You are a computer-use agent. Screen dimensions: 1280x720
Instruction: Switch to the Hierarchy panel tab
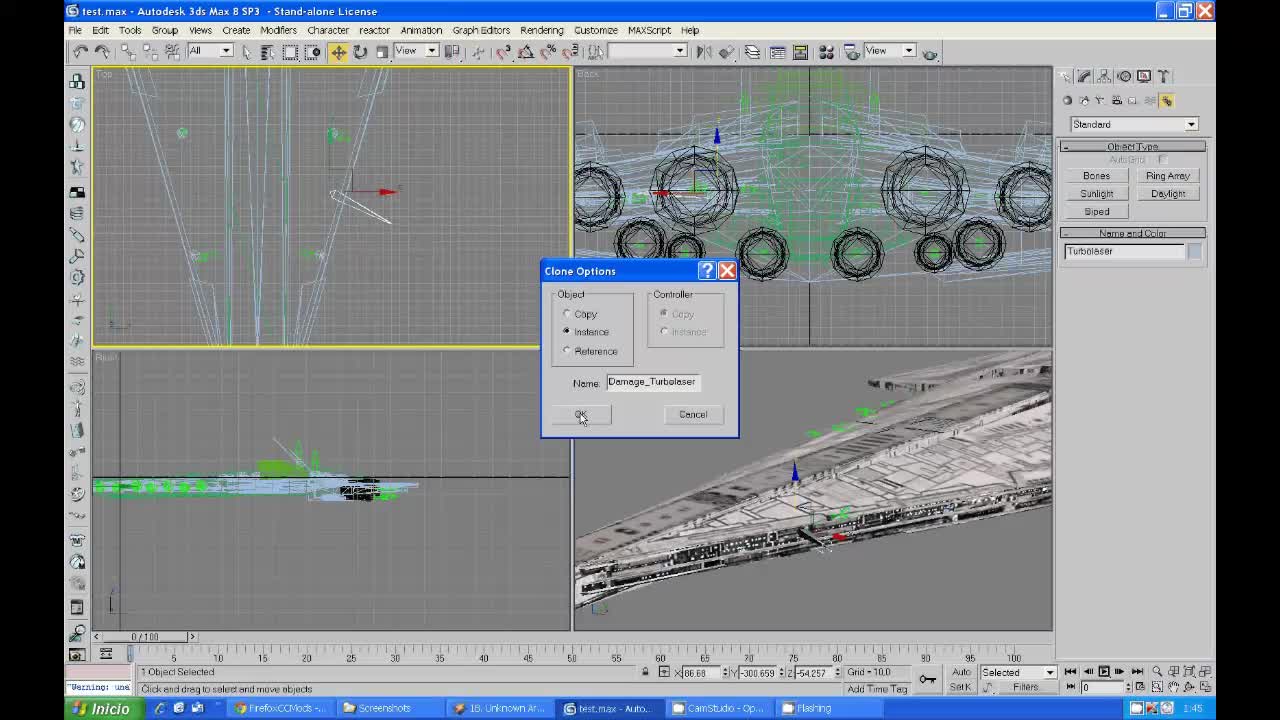1104,77
